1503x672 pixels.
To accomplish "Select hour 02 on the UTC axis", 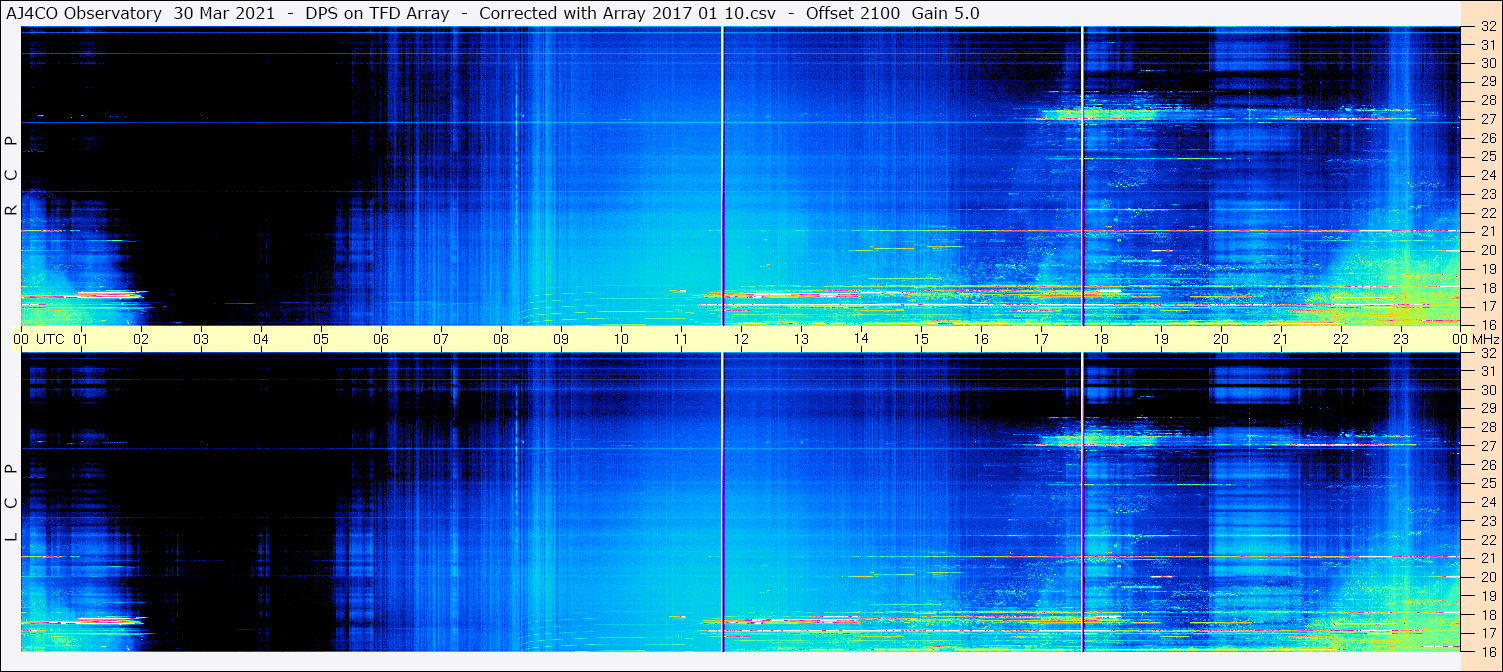I will (141, 339).
